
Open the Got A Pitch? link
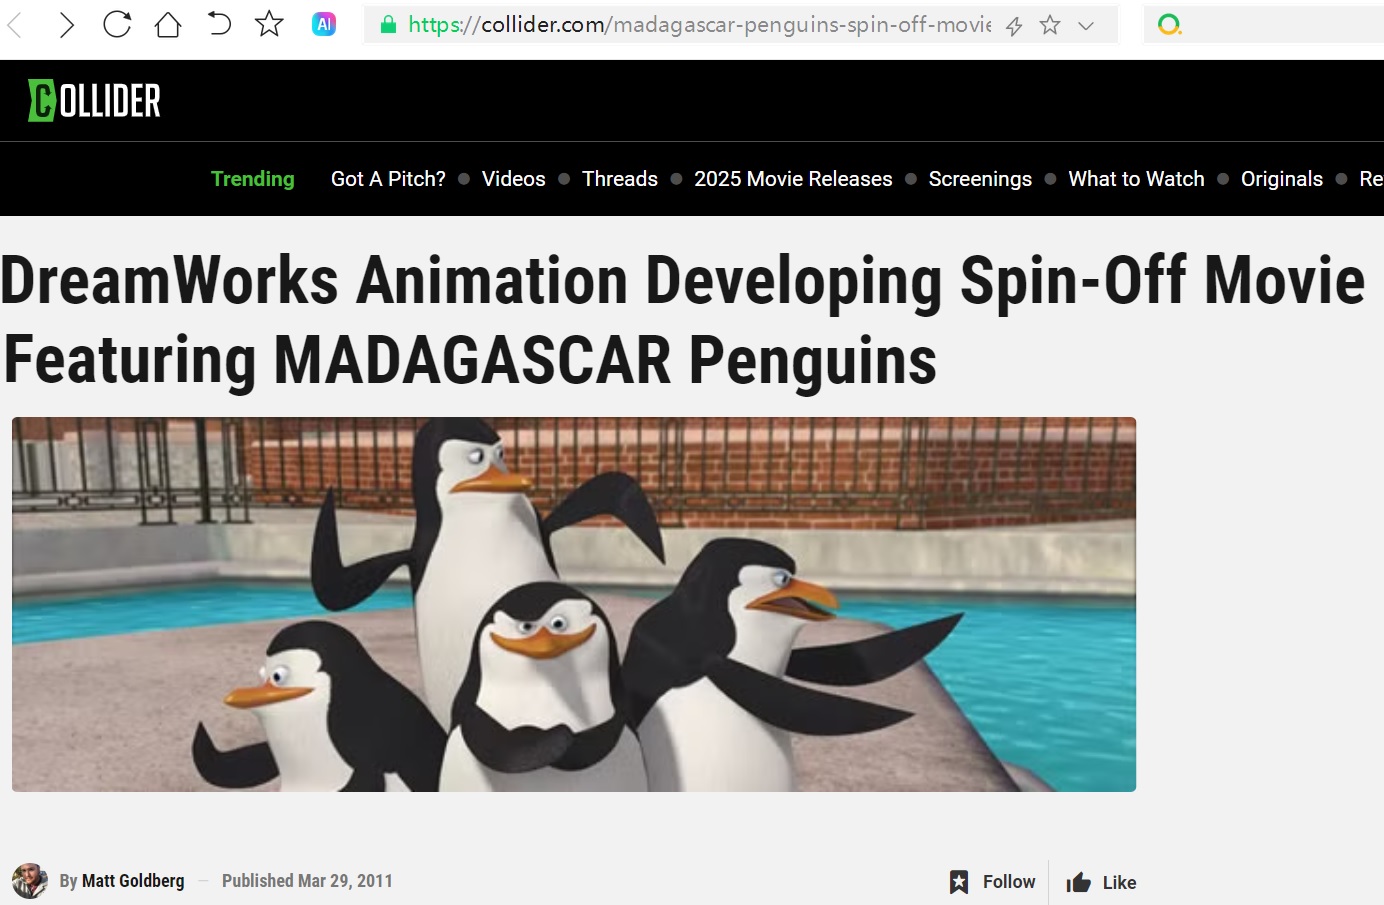pyautogui.click(x=388, y=179)
